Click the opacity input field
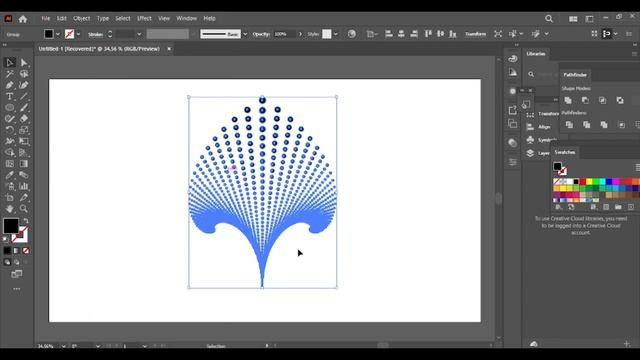 click(x=284, y=34)
